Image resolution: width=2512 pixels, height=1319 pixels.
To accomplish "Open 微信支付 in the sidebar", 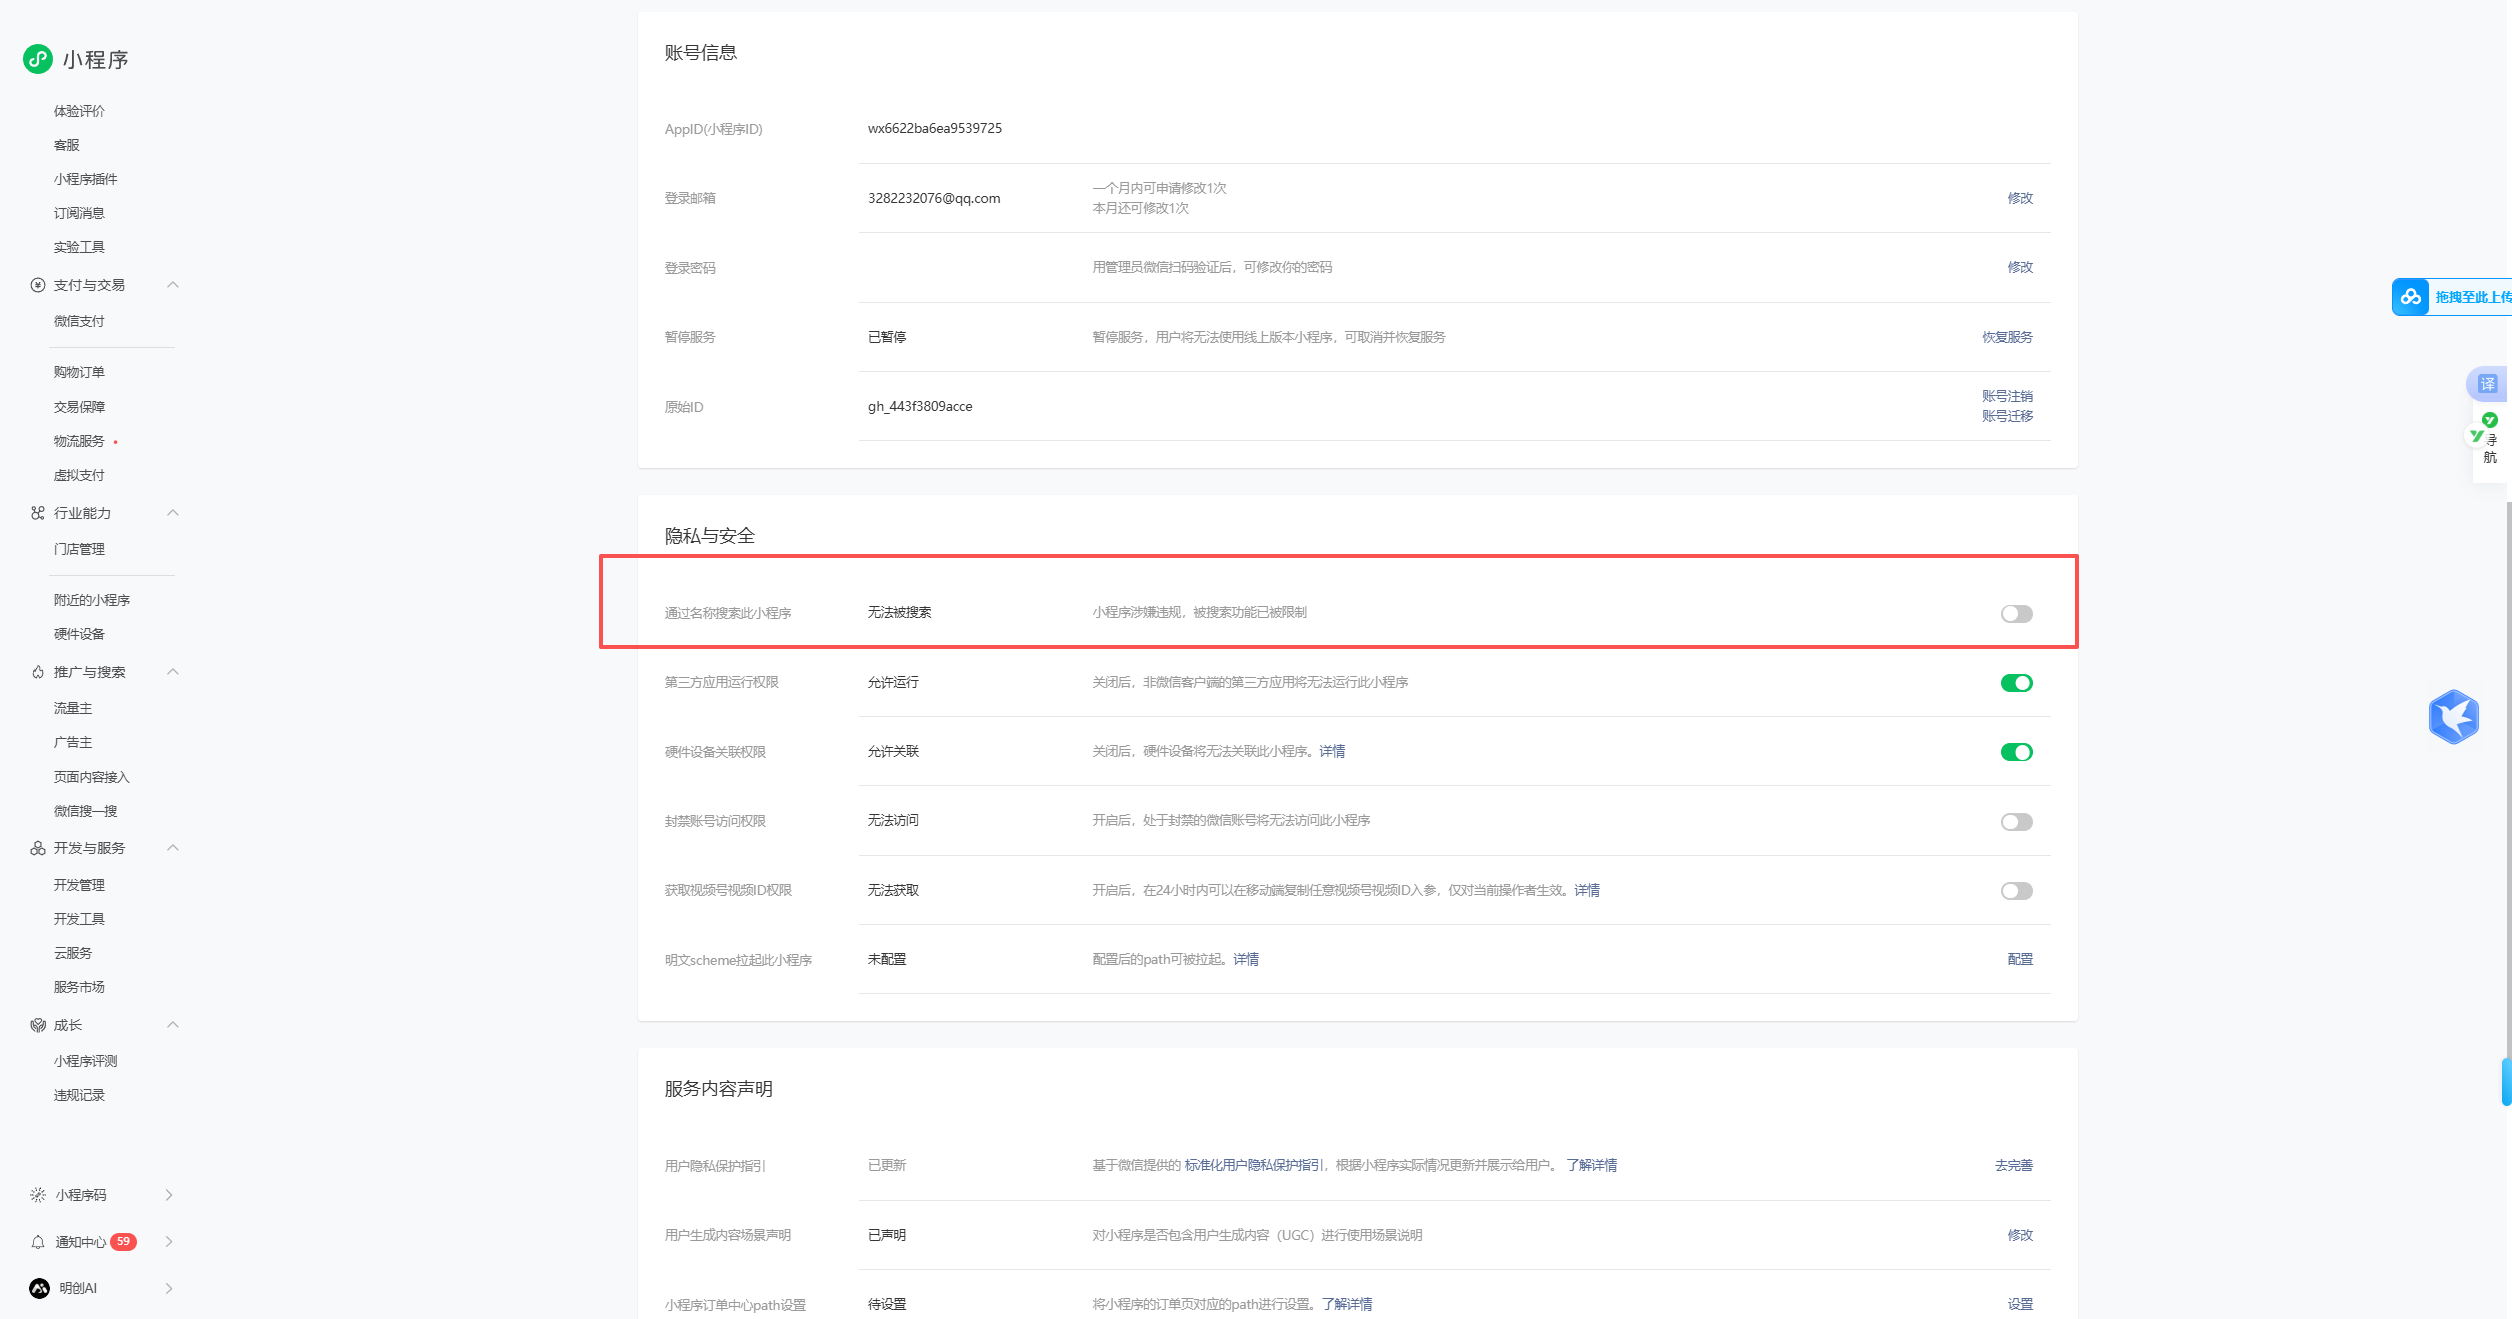I will tap(79, 321).
